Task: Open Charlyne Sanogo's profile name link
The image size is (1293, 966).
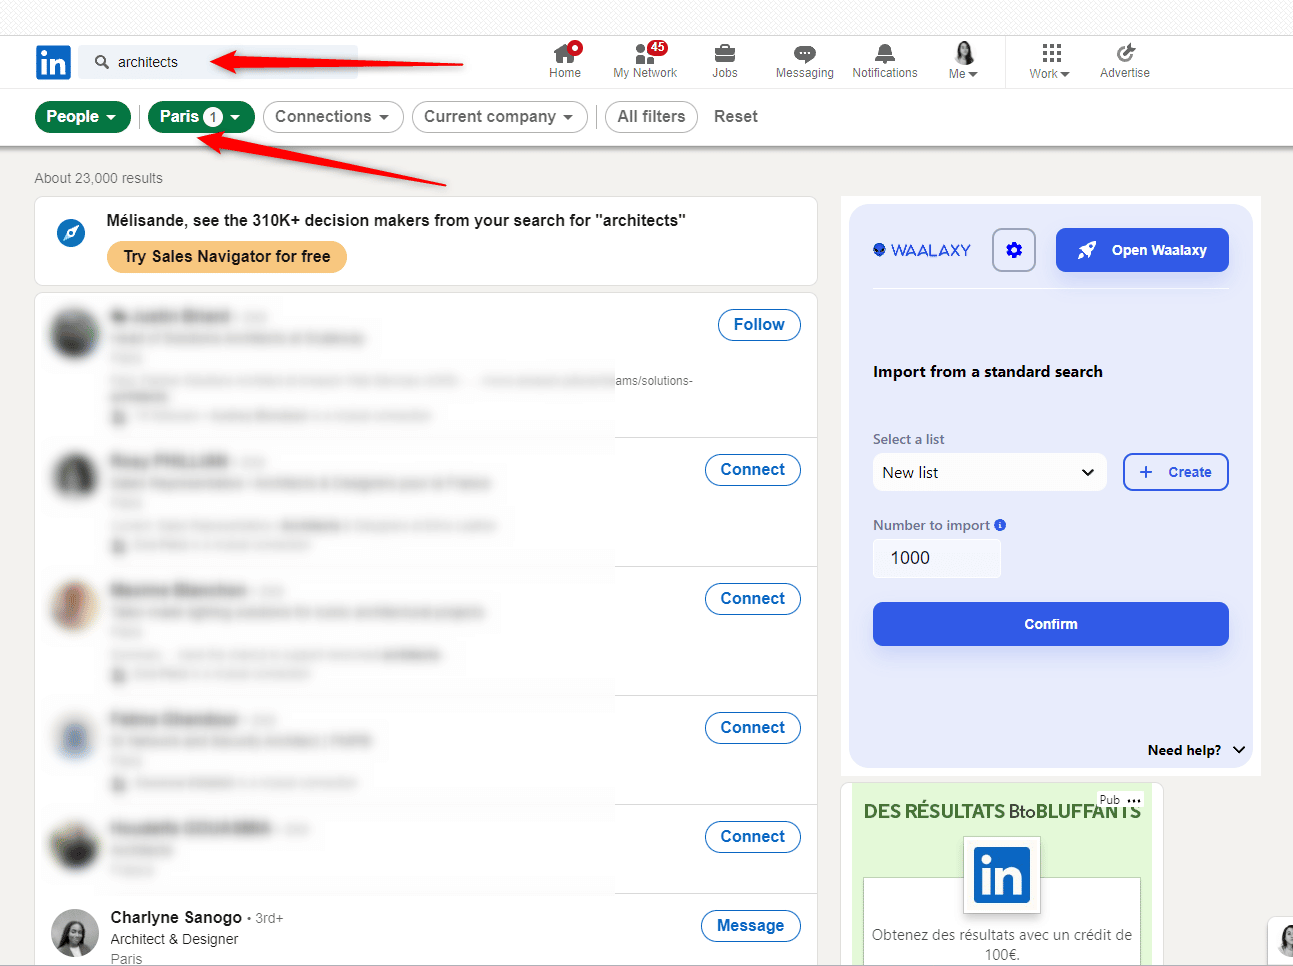Action: click(176, 917)
